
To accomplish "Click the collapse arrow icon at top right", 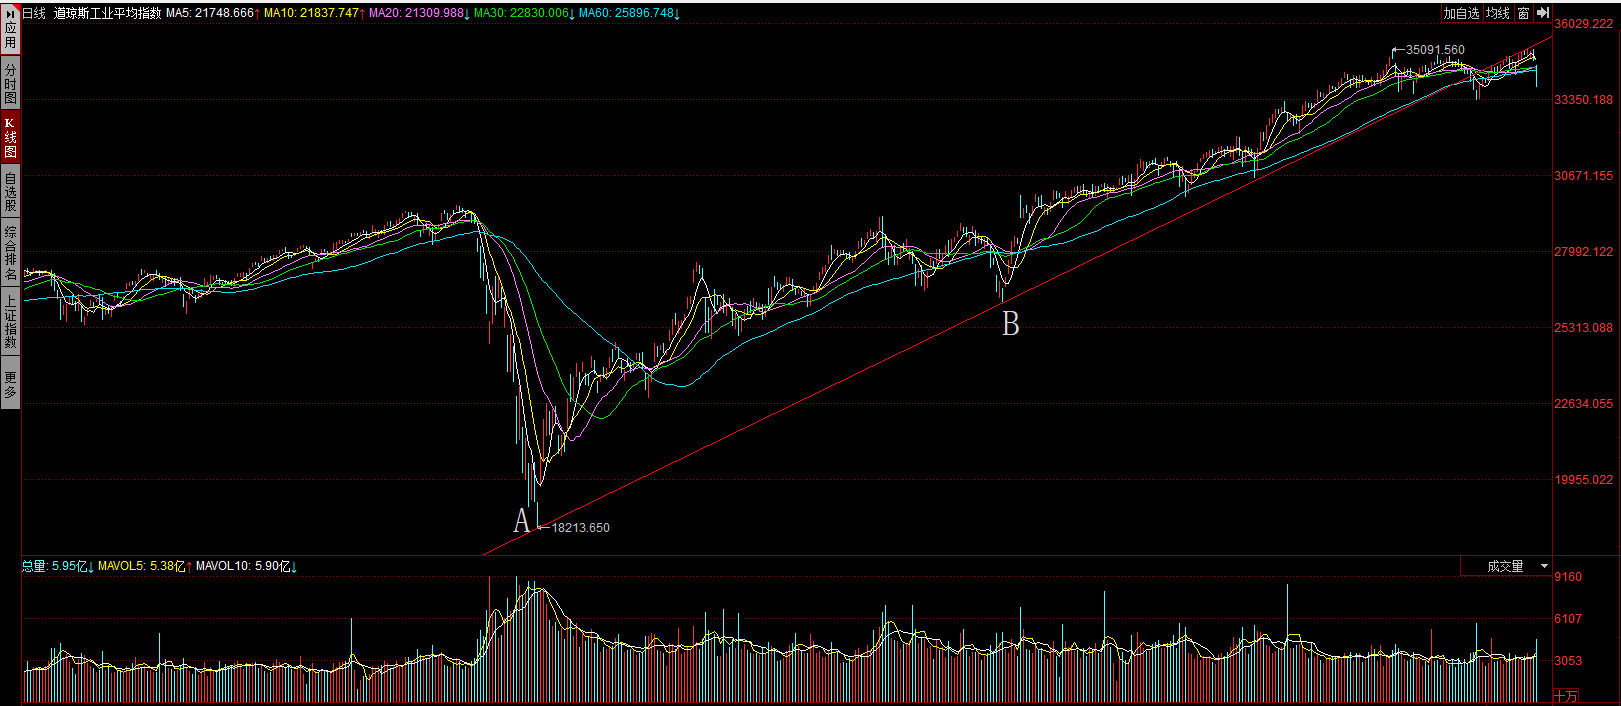I will click(x=1543, y=13).
